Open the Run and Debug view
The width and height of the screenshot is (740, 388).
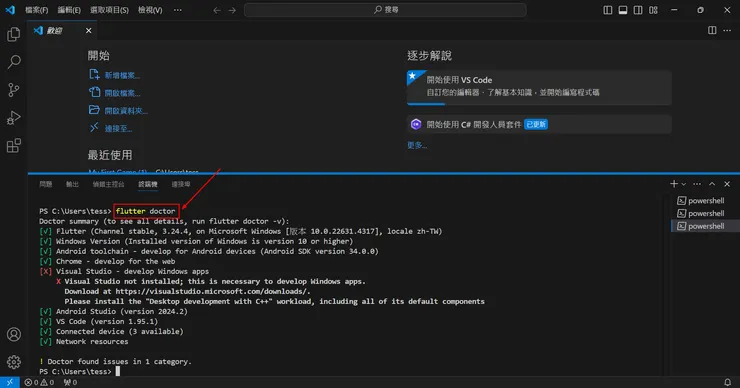click(14, 118)
